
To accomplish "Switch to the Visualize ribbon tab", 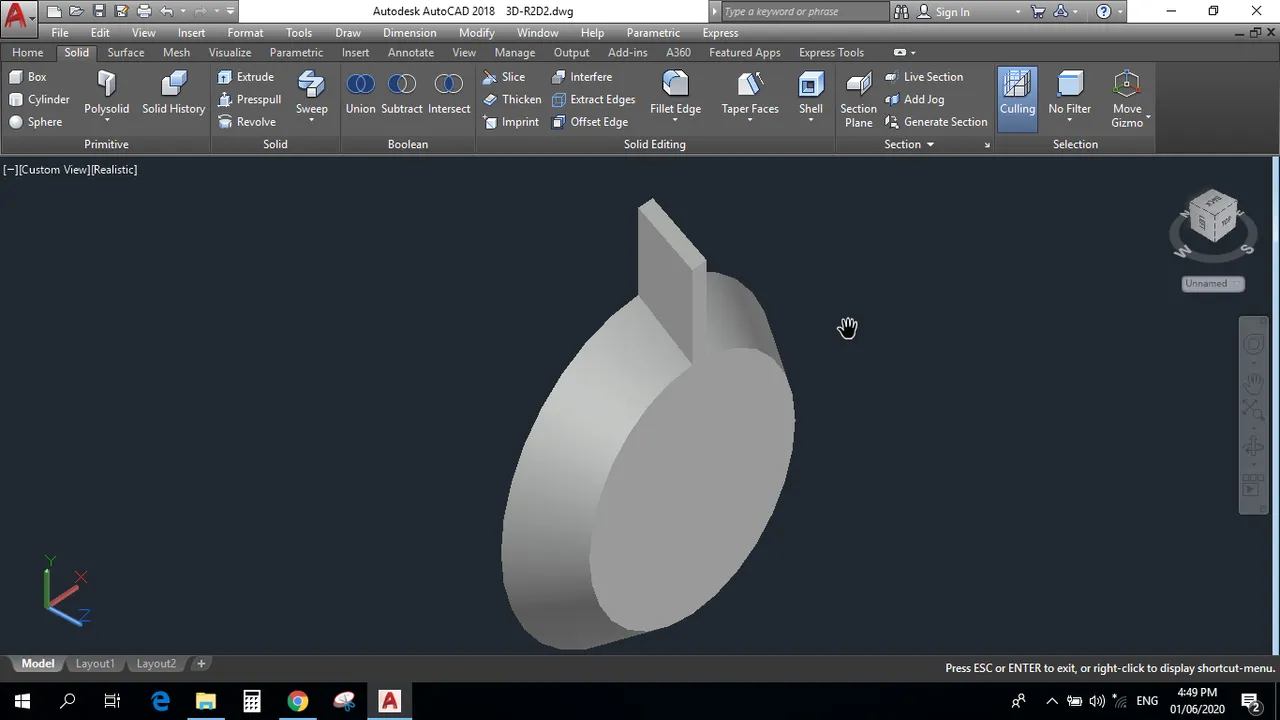I will click(230, 52).
